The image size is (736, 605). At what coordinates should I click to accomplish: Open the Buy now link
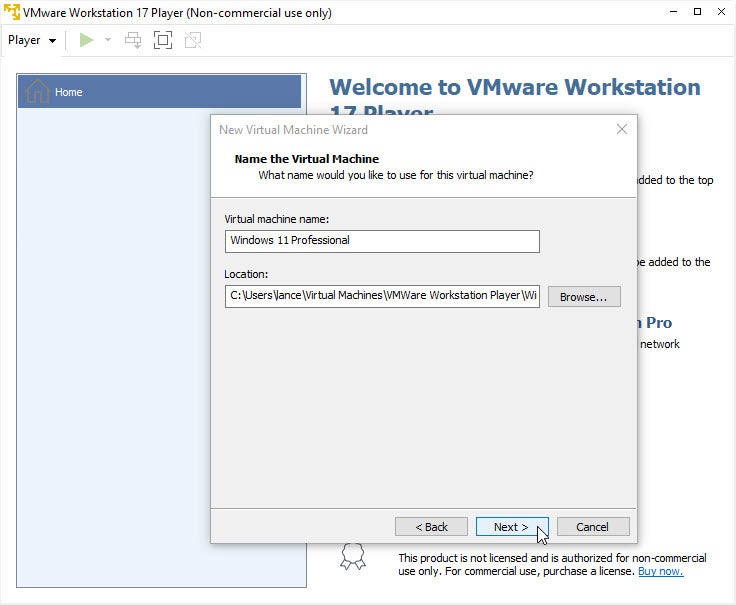click(x=660, y=571)
